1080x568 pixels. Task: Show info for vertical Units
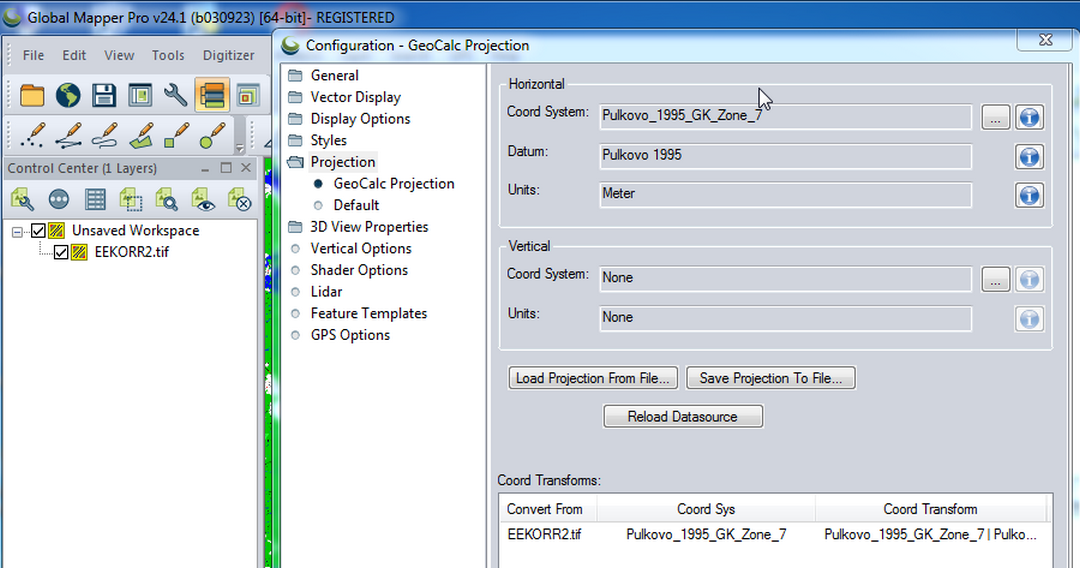coord(1029,319)
